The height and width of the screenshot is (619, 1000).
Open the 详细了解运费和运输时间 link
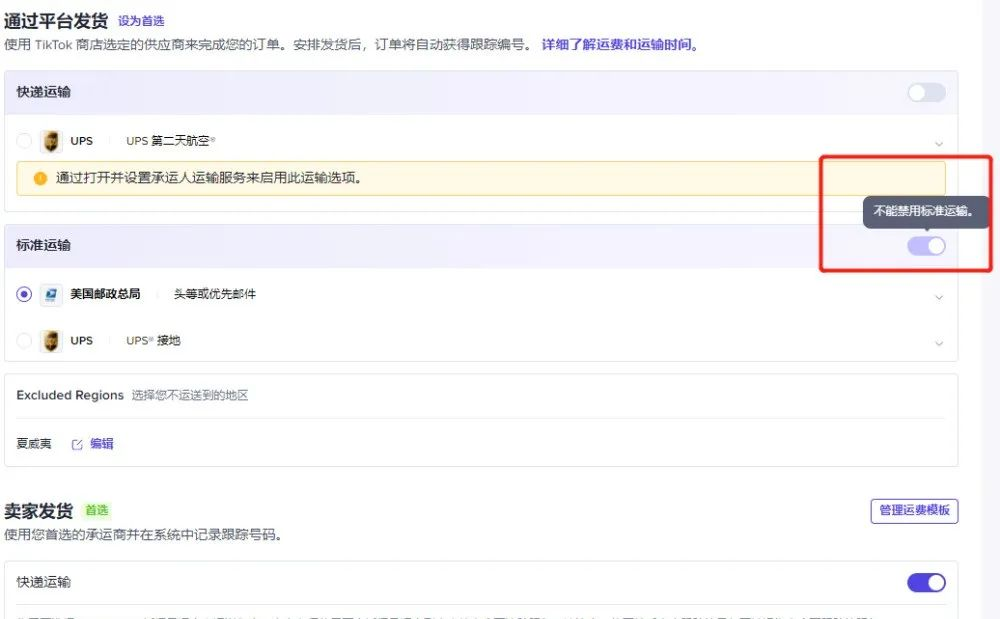[x=619, y=45]
